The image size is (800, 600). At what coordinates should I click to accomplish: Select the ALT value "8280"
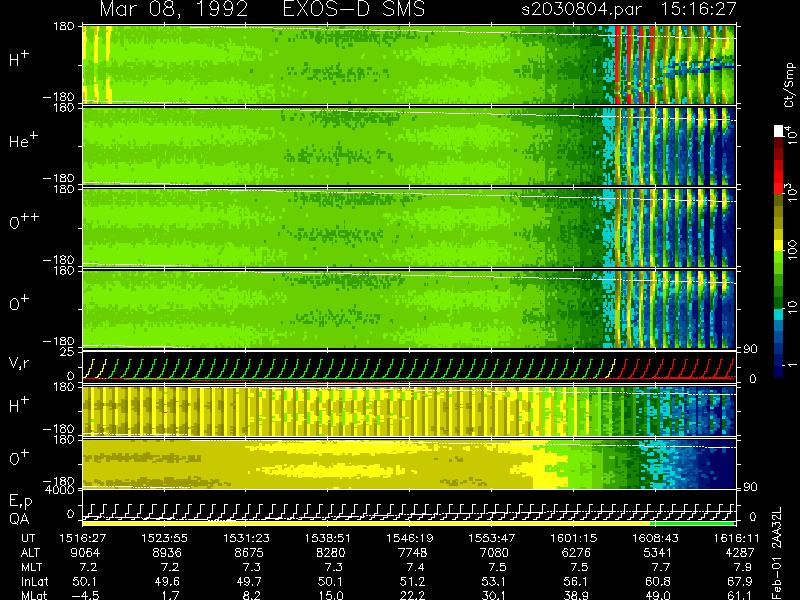[331, 553]
